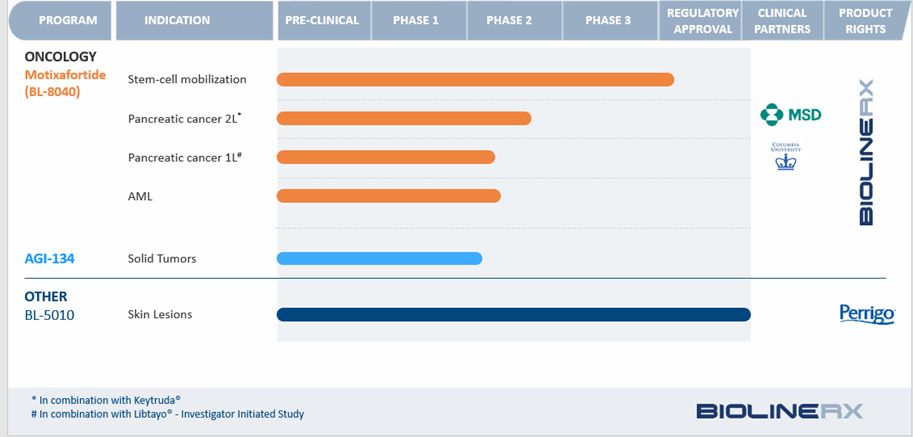913x437 pixels.
Task: Click the Columbia University crest logo
Action: 786,156
